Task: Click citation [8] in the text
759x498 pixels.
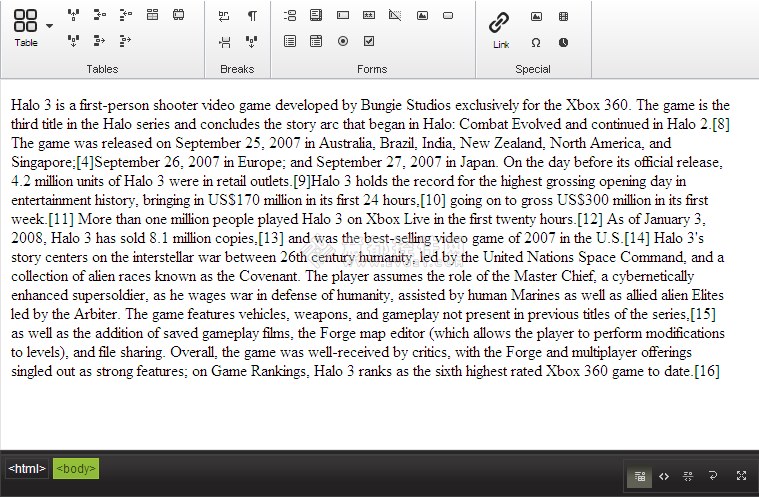Action: tap(721, 124)
